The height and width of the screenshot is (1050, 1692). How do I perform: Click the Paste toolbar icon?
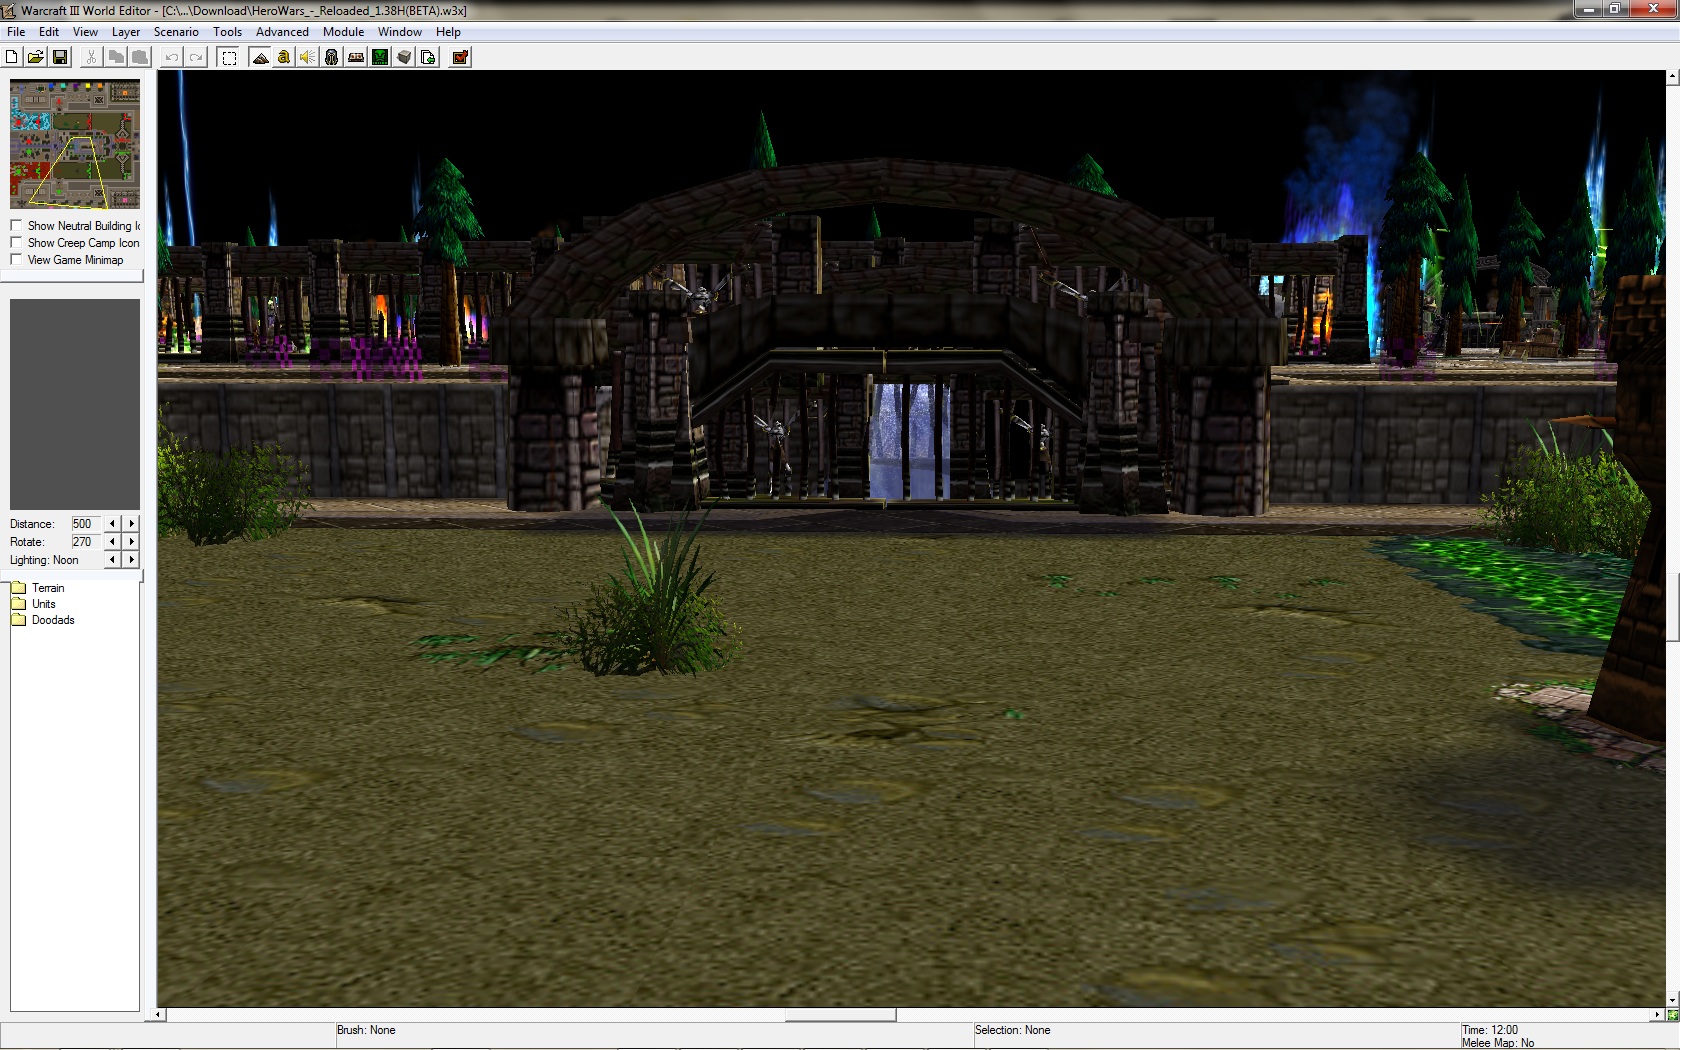point(140,57)
